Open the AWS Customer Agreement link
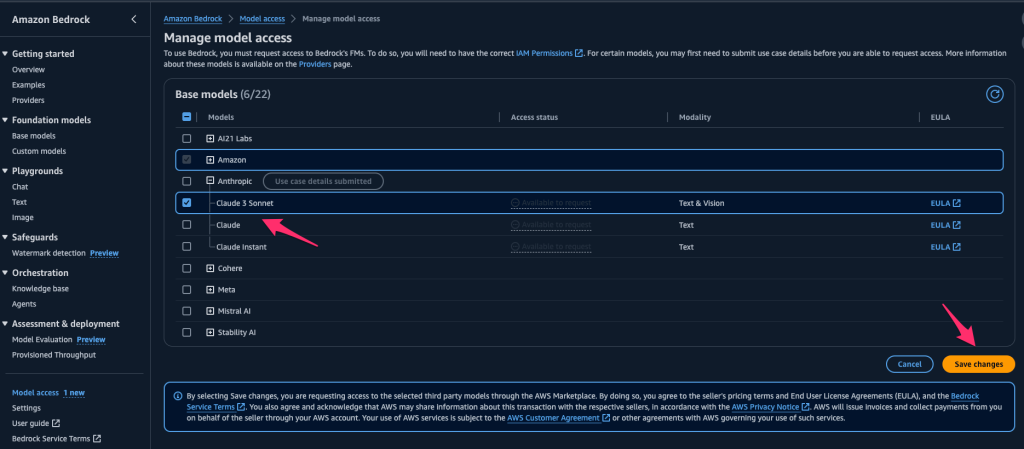The height and width of the screenshot is (449, 1024). click(x=559, y=418)
